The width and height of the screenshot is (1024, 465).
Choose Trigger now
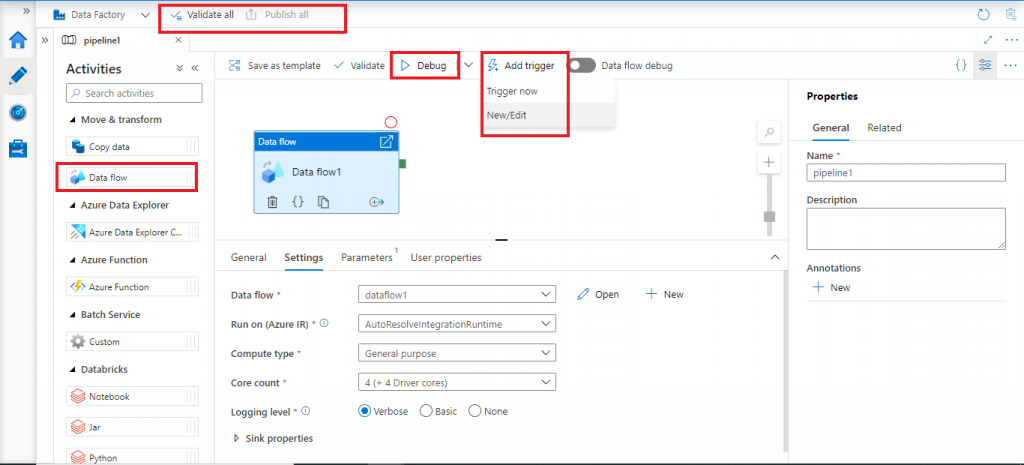(x=512, y=91)
